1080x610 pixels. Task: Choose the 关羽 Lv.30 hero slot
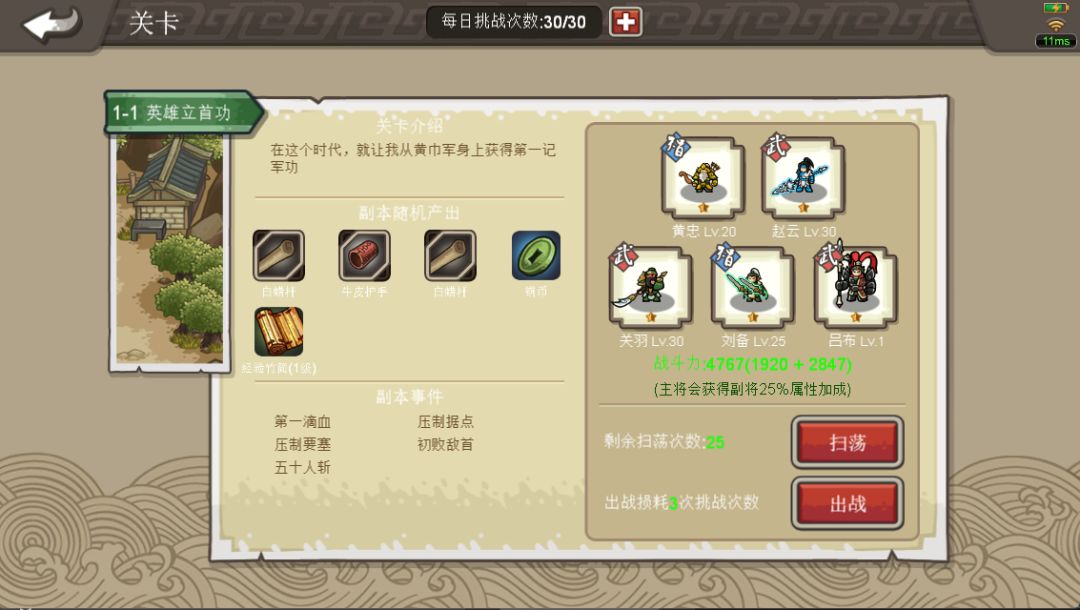pos(651,287)
